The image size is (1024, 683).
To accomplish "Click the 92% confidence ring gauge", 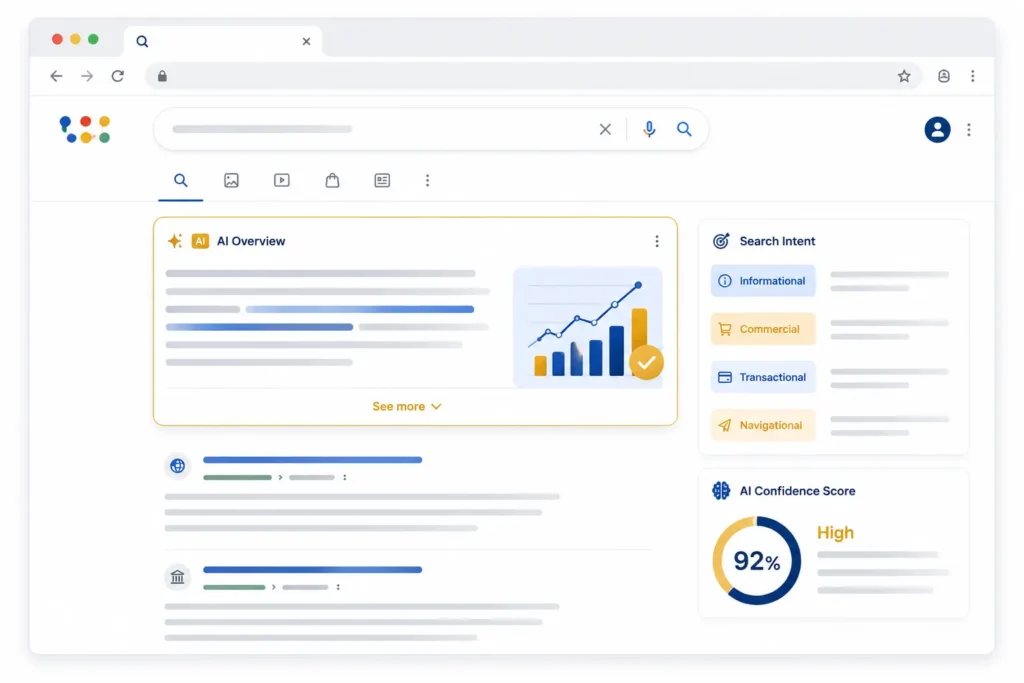I will (757, 561).
